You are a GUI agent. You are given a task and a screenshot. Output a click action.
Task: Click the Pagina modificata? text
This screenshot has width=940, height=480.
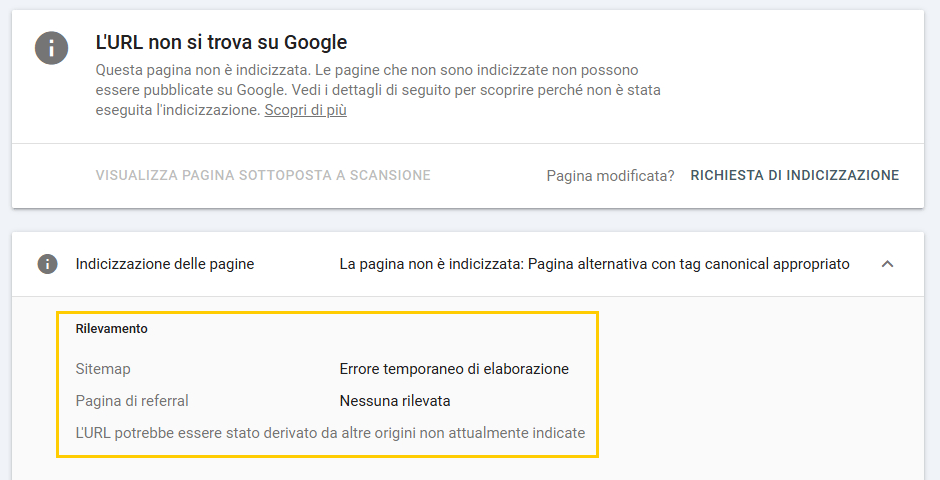pyautogui.click(x=610, y=176)
